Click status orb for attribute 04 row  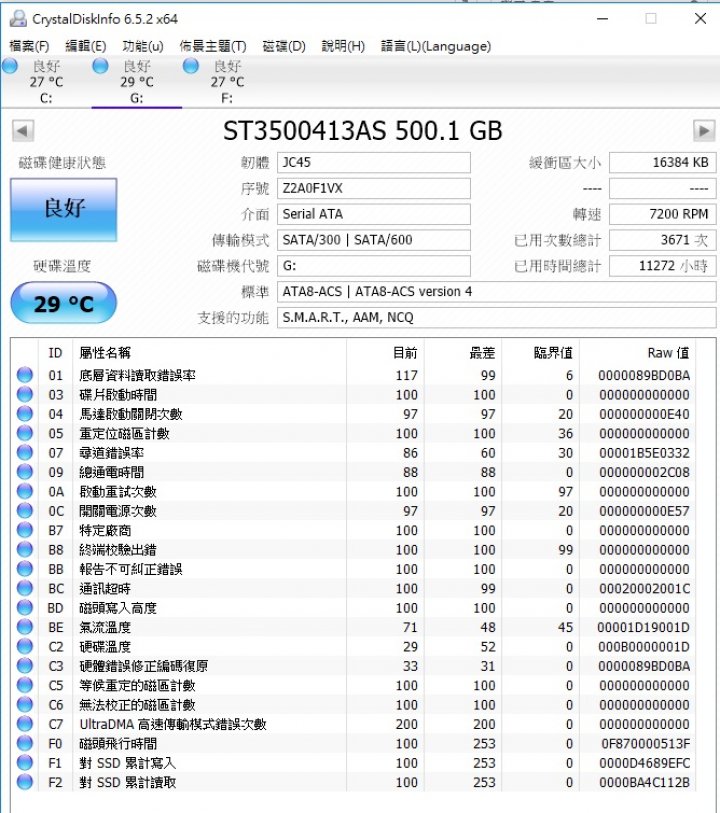24,414
